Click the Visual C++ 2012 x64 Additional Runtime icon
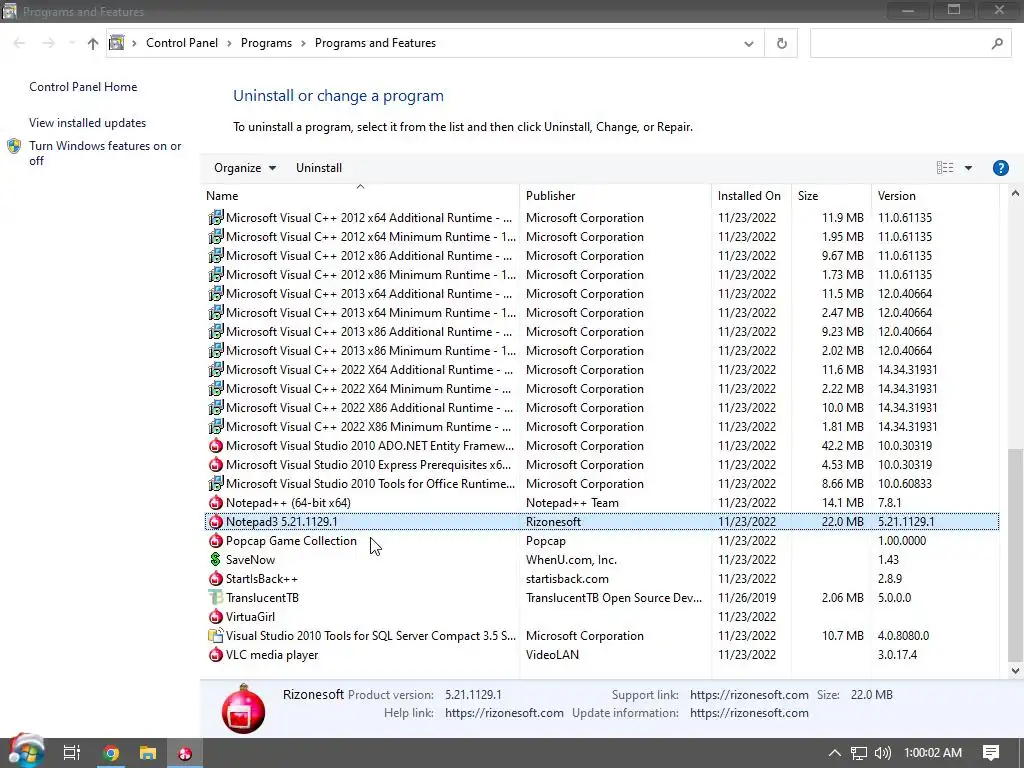 [216, 217]
